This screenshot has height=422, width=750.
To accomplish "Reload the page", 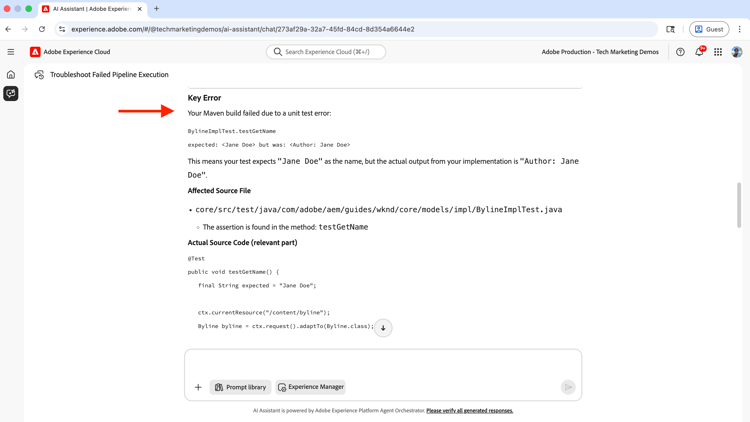I will 42,29.
